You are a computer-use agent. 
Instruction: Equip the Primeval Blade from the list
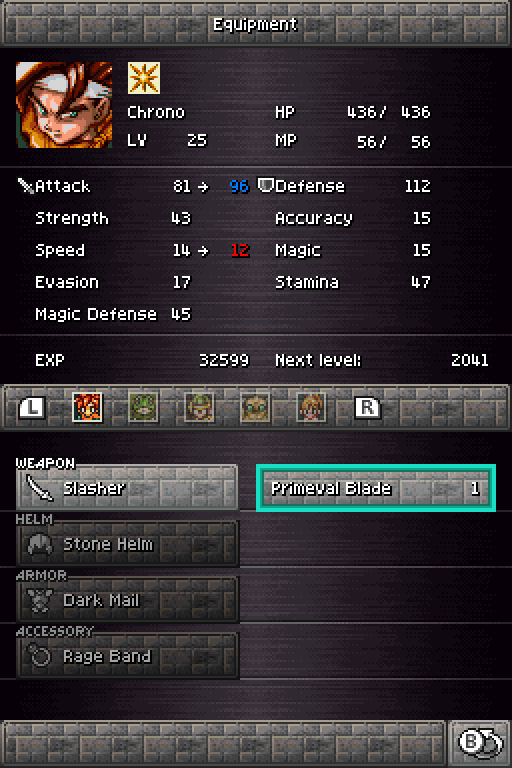coord(376,488)
